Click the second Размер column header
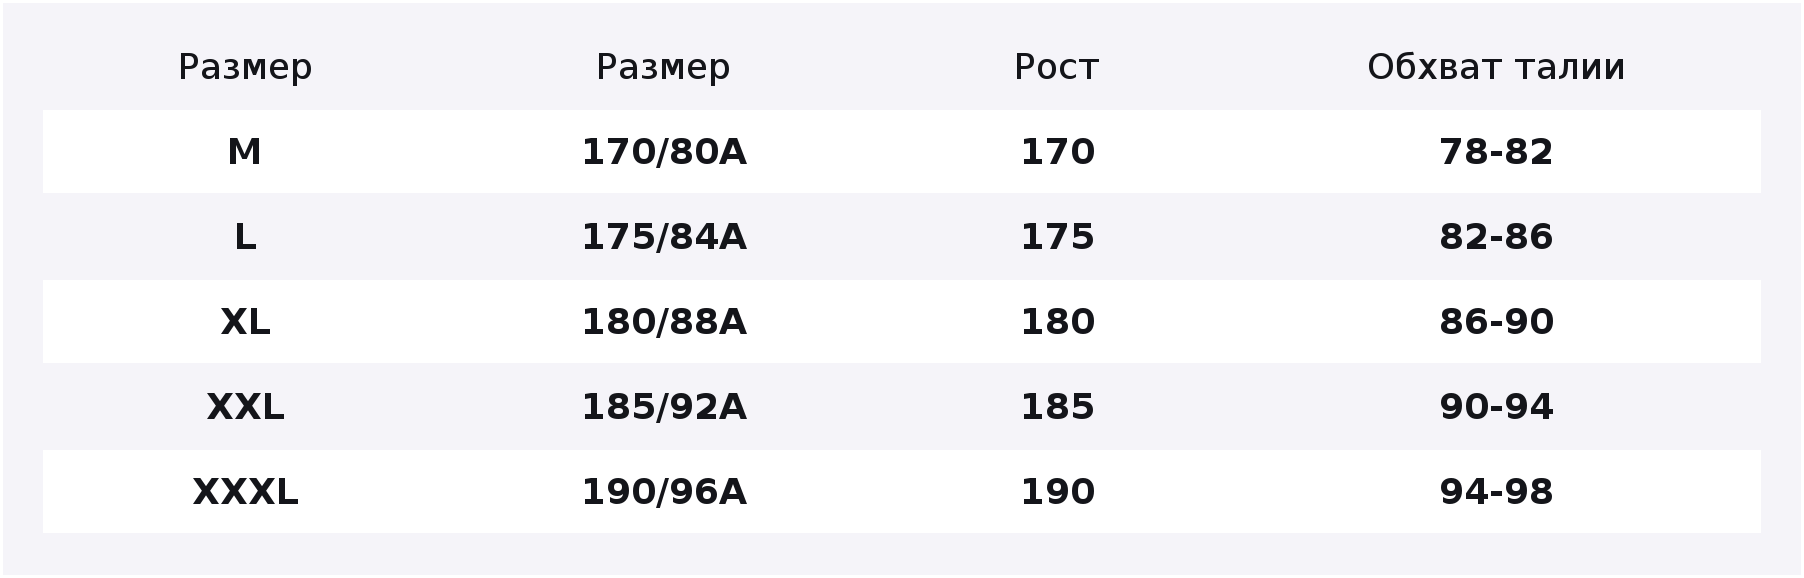This screenshot has height=578, width=1804. [x=663, y=68]
